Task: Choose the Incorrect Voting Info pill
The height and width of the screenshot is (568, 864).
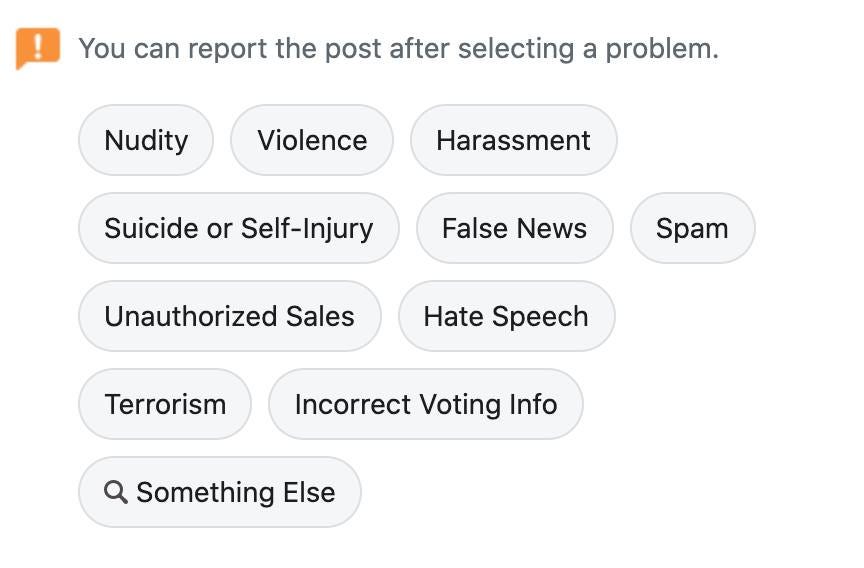Action: pos(426,404)
